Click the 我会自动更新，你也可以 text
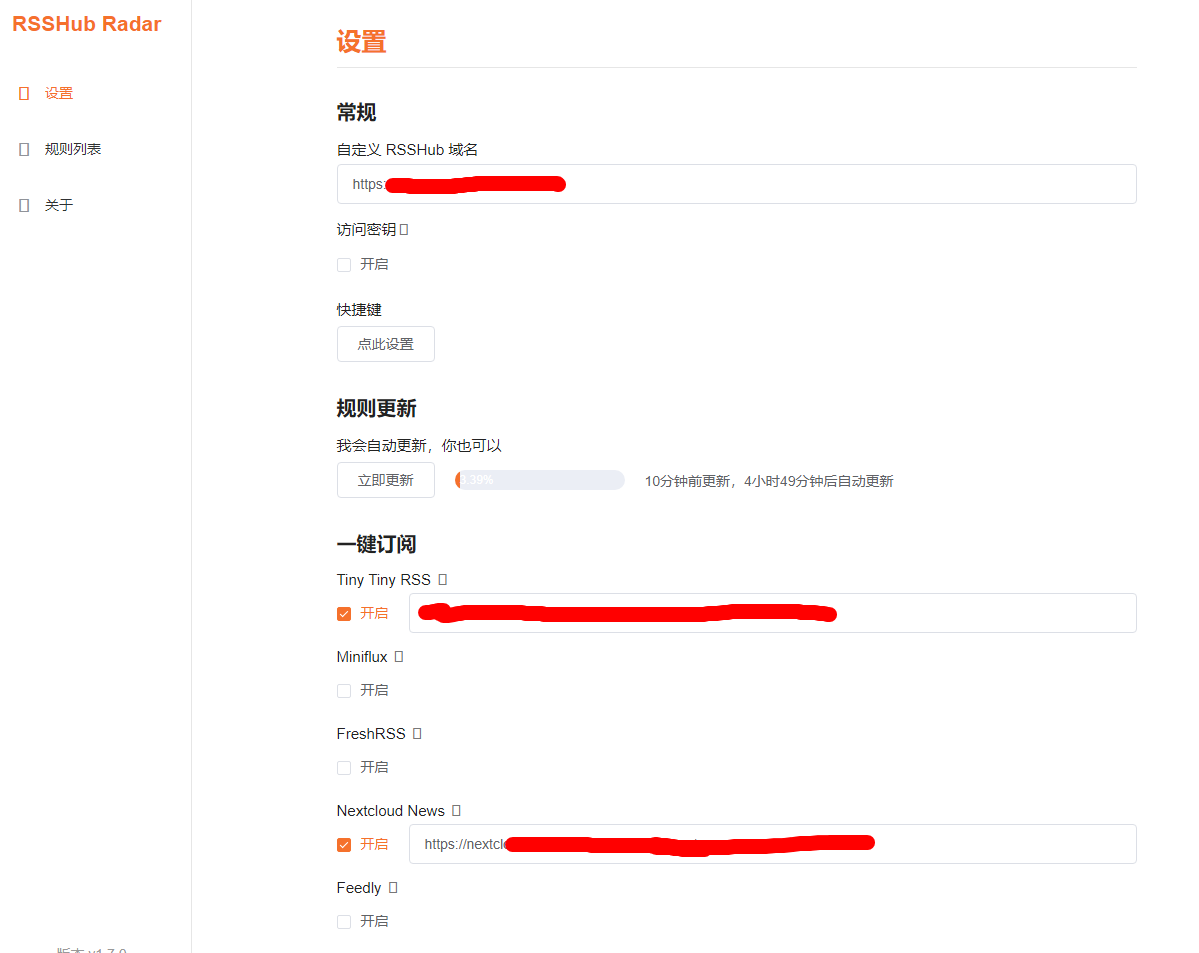 (x=419, y=446)
